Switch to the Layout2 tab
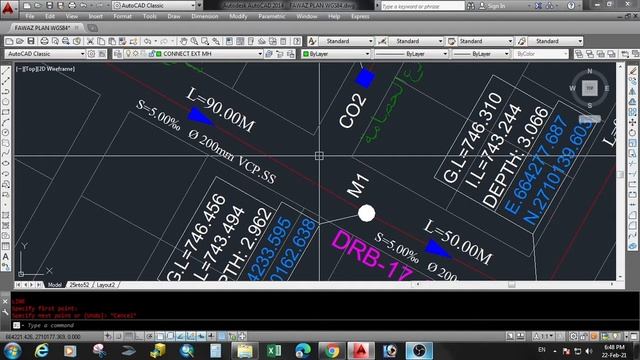The height and width of the screenshot is (360, 640). point(106,285)
